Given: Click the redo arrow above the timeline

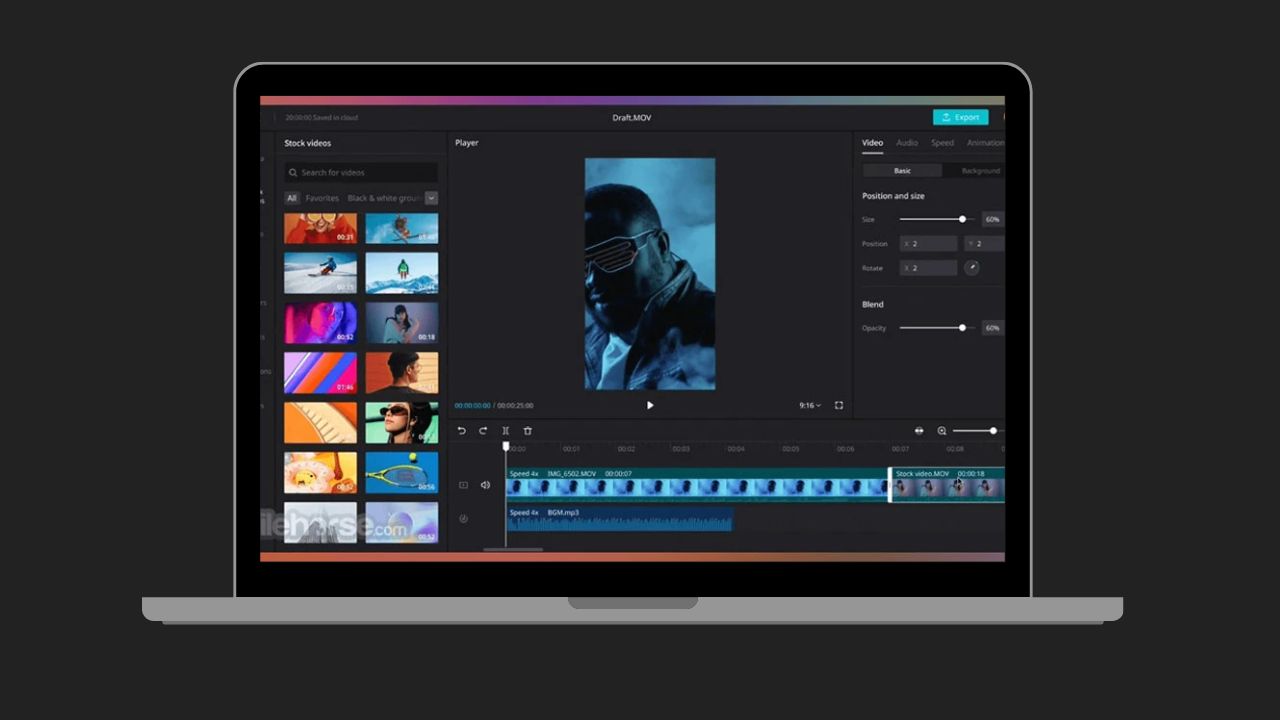Looking at the screenshot, I should tap(483, 431).
